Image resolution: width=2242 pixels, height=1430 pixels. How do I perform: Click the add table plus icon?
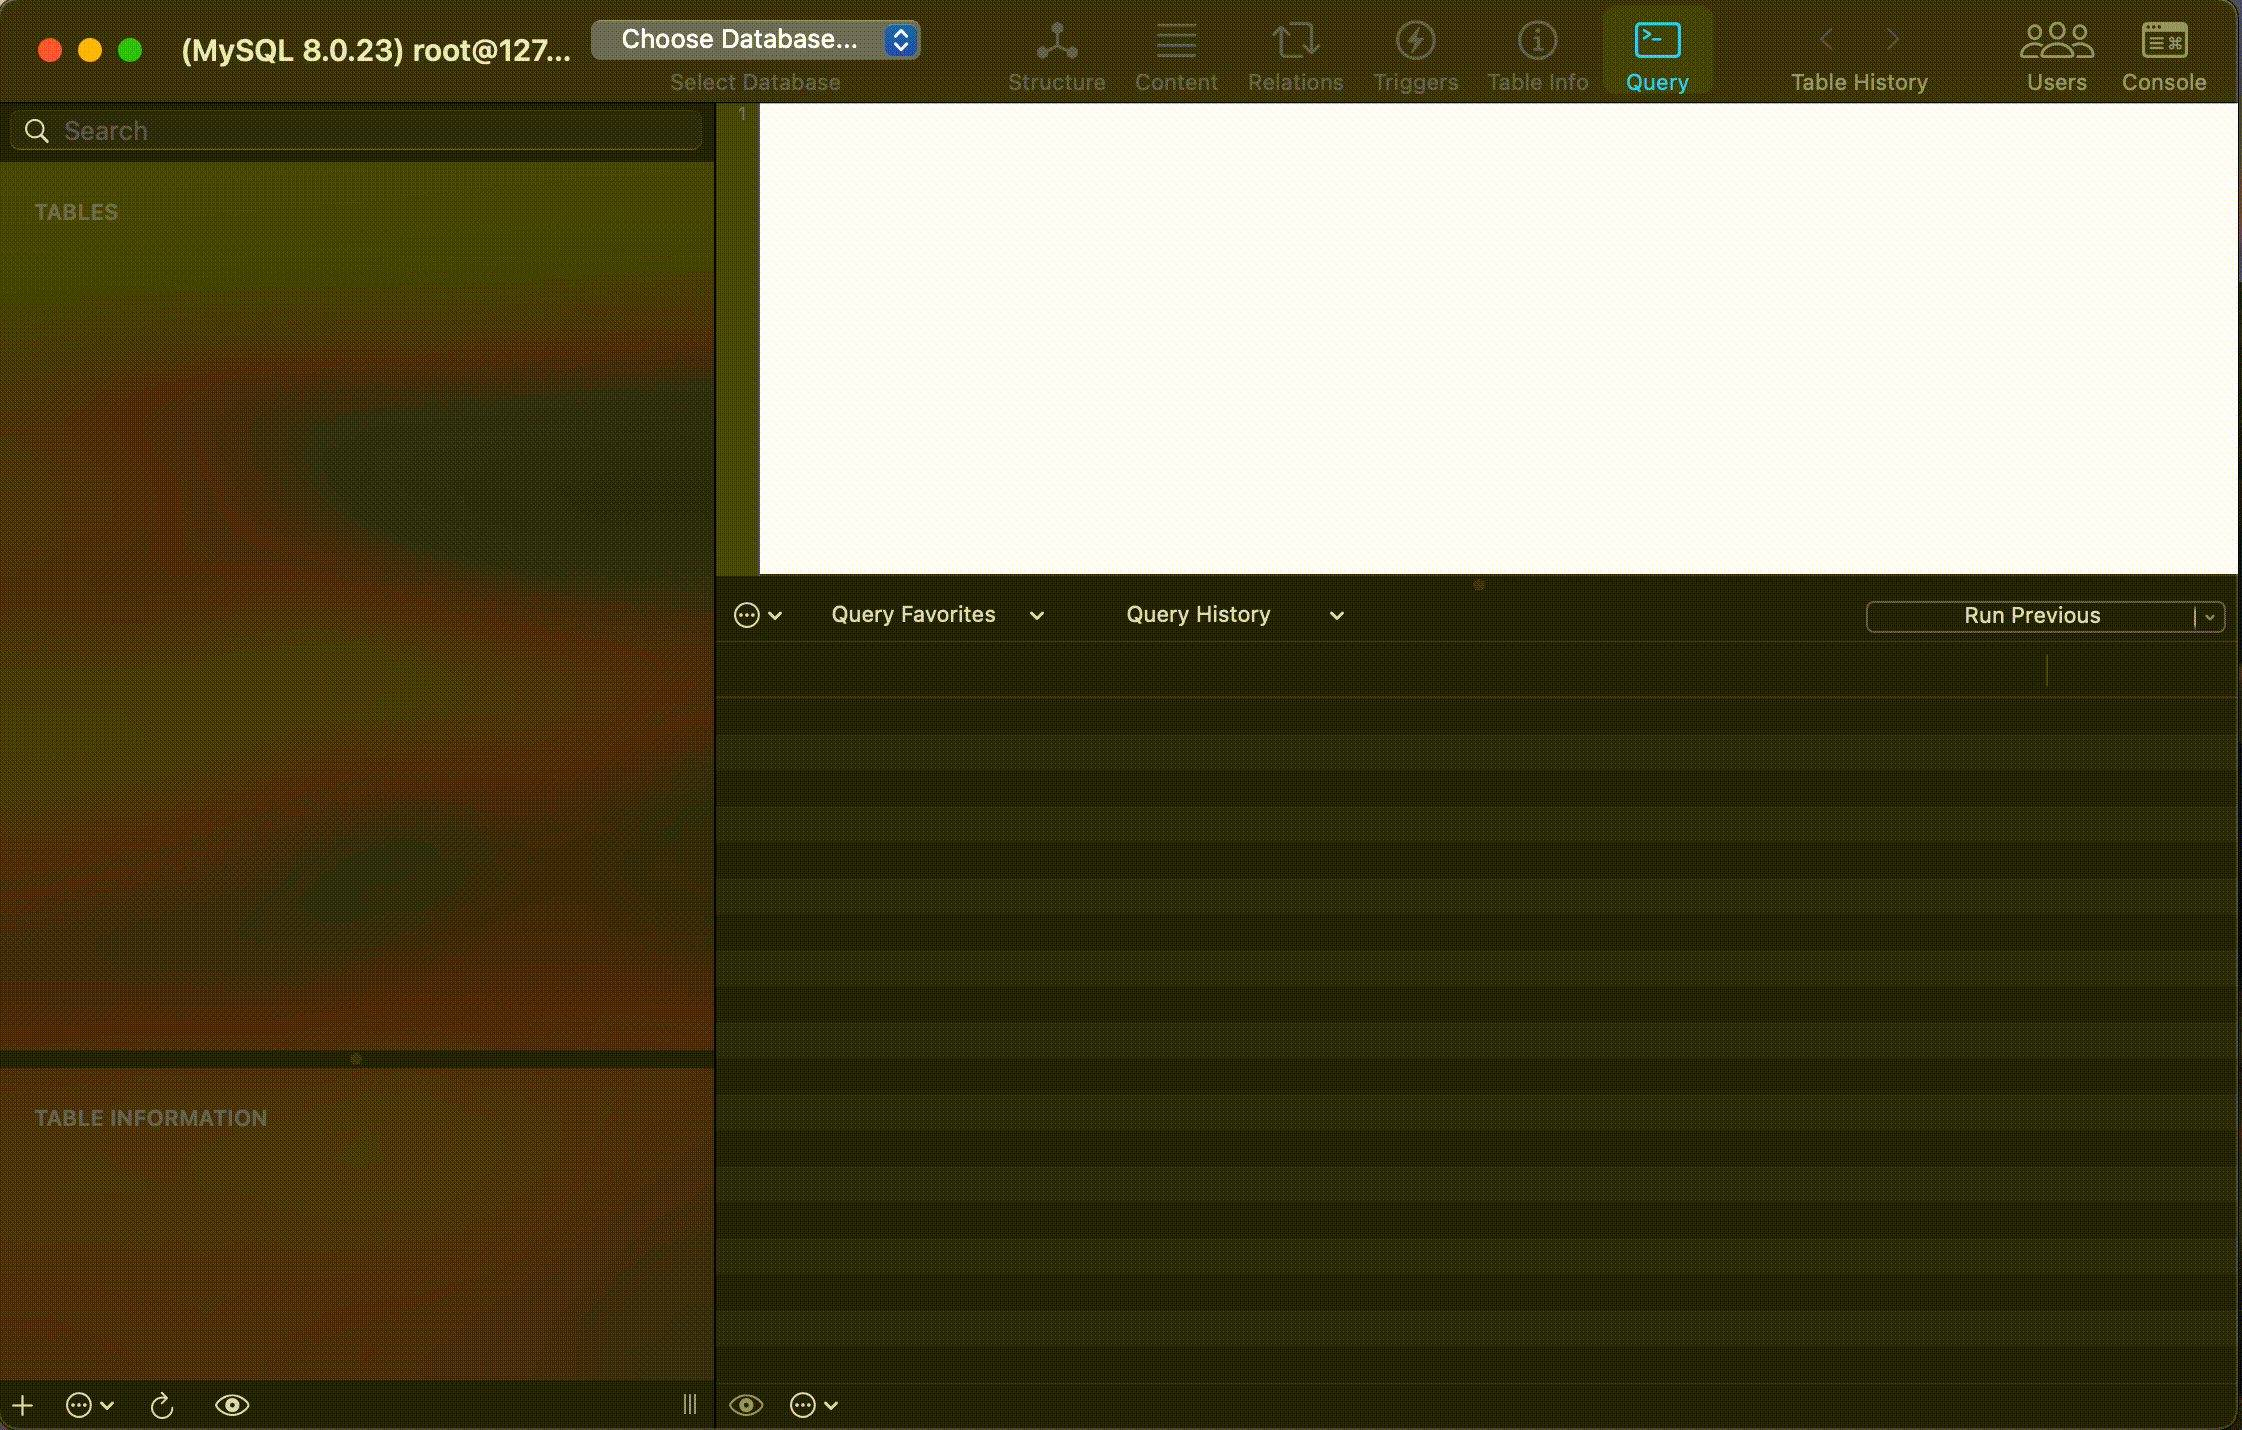pos(23,1406)
